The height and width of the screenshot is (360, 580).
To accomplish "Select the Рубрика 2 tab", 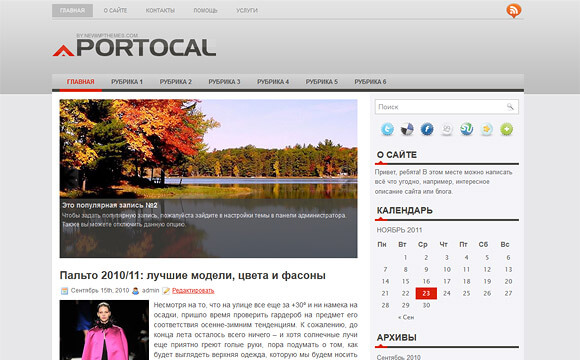I will coord(176,82).
